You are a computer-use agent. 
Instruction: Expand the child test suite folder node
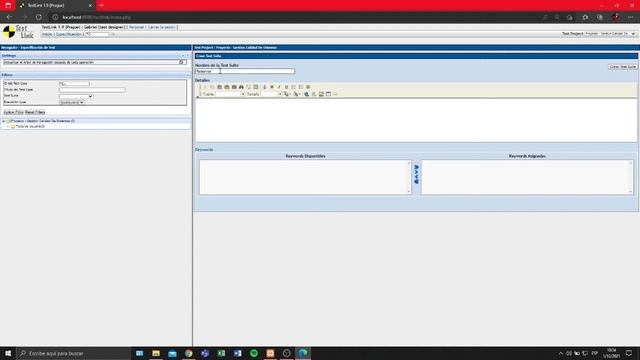point(8,127)
